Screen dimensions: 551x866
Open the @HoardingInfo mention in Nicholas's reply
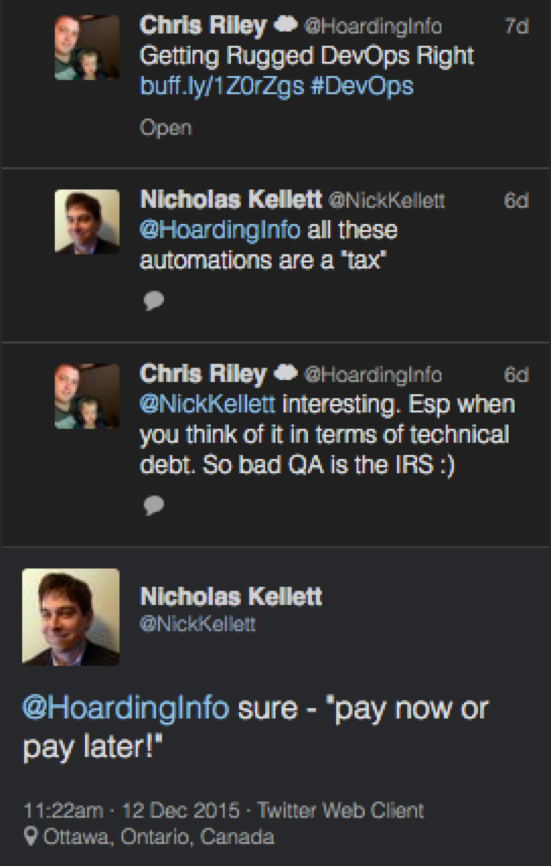[x=220, y=229]
